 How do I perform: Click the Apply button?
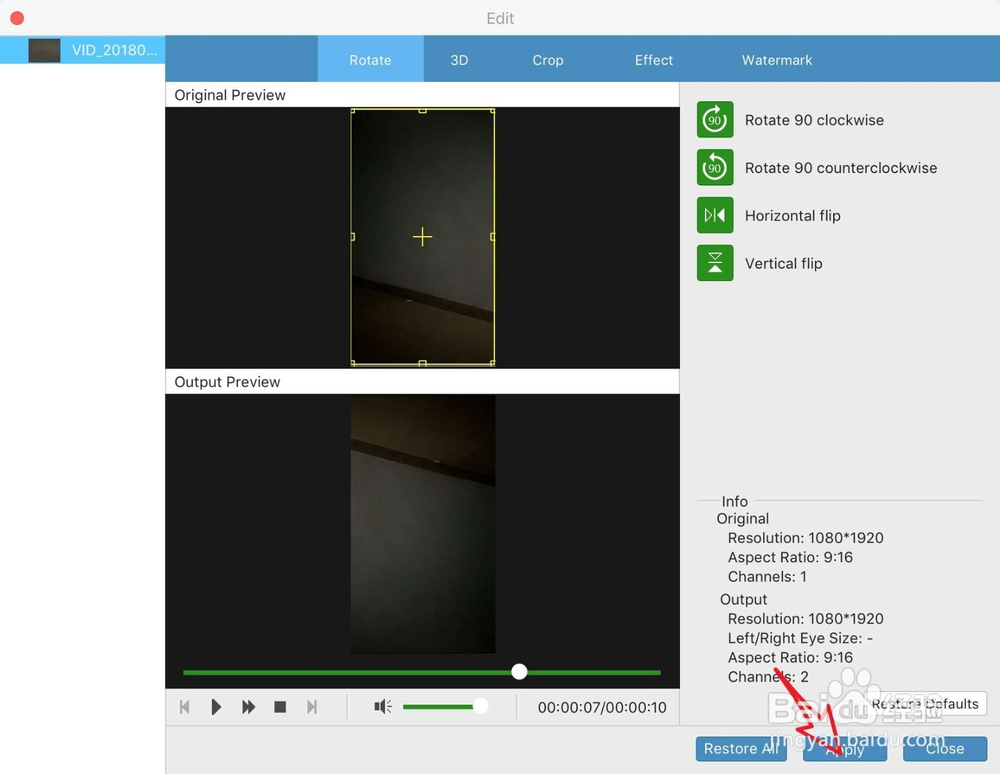coord(844,748)
